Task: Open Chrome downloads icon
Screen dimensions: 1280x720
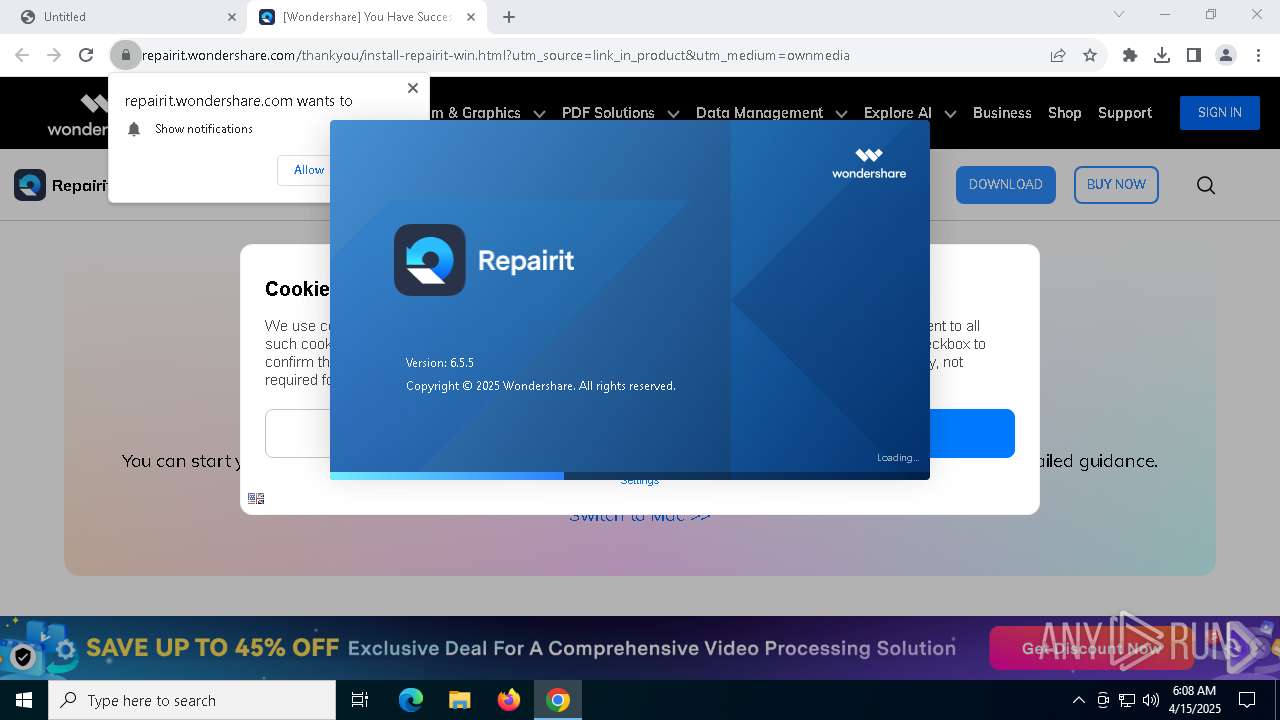Action: pos(1162,55)
